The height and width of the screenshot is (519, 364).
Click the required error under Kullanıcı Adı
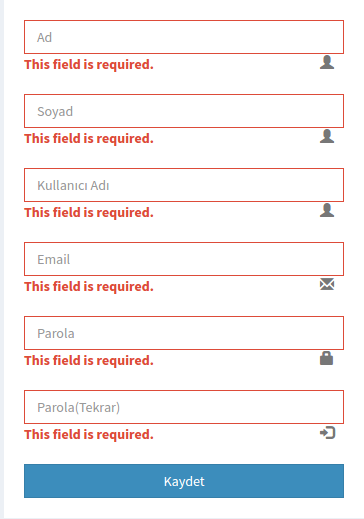[89, 213]
